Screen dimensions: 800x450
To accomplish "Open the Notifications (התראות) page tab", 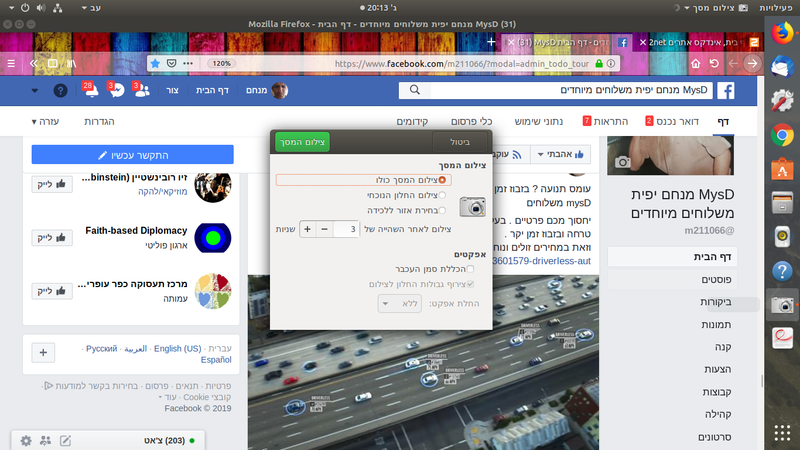I will click(606, 121).
